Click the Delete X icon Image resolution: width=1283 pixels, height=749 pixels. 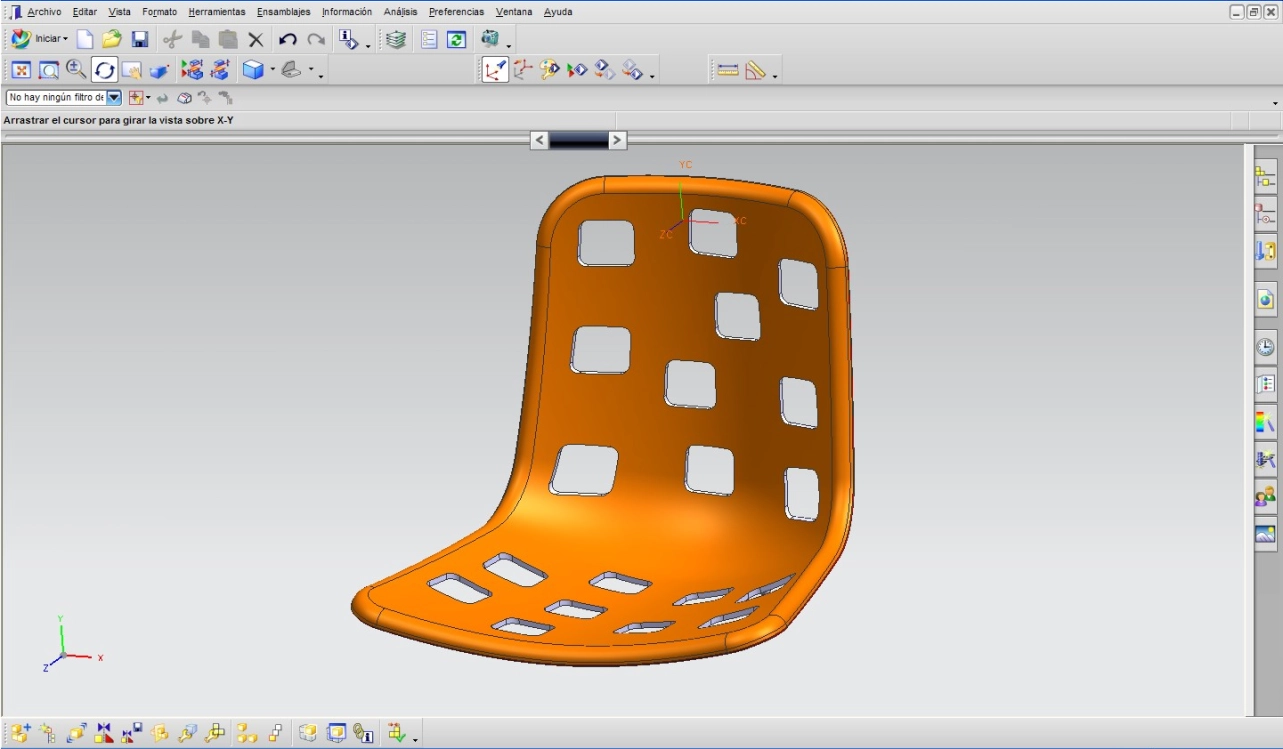(x=256, y=40)
